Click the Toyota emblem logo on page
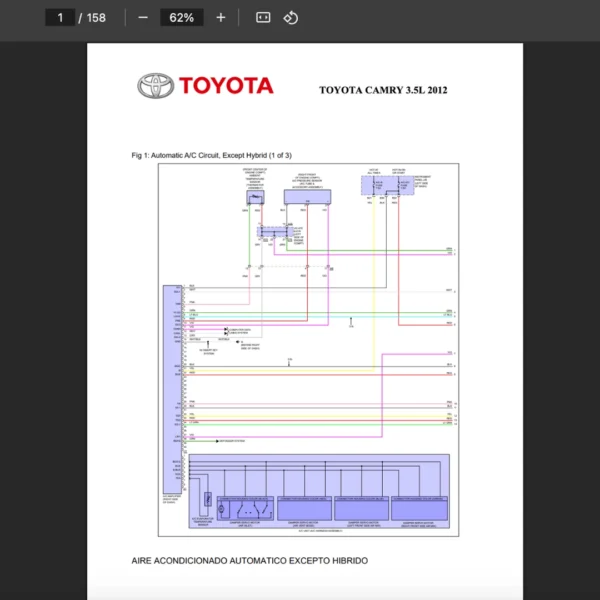 click(155, 86)
